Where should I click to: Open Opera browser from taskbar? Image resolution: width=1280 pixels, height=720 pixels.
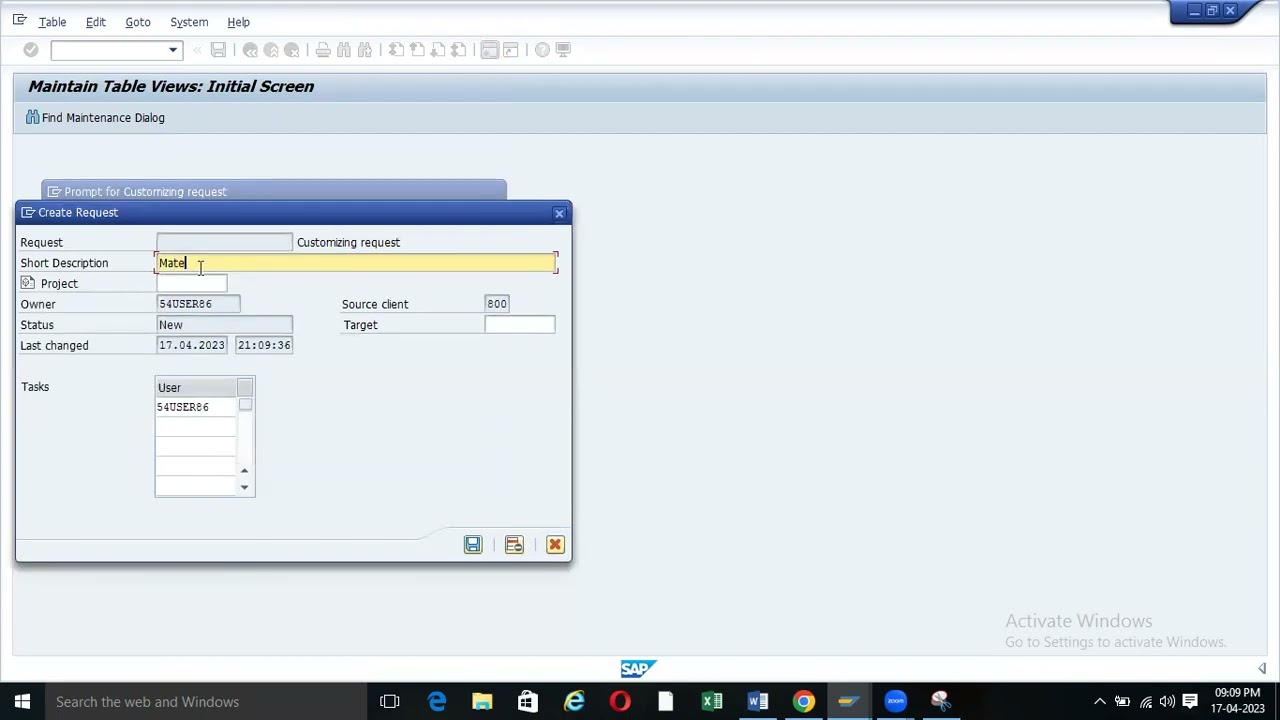pos(620,702)
